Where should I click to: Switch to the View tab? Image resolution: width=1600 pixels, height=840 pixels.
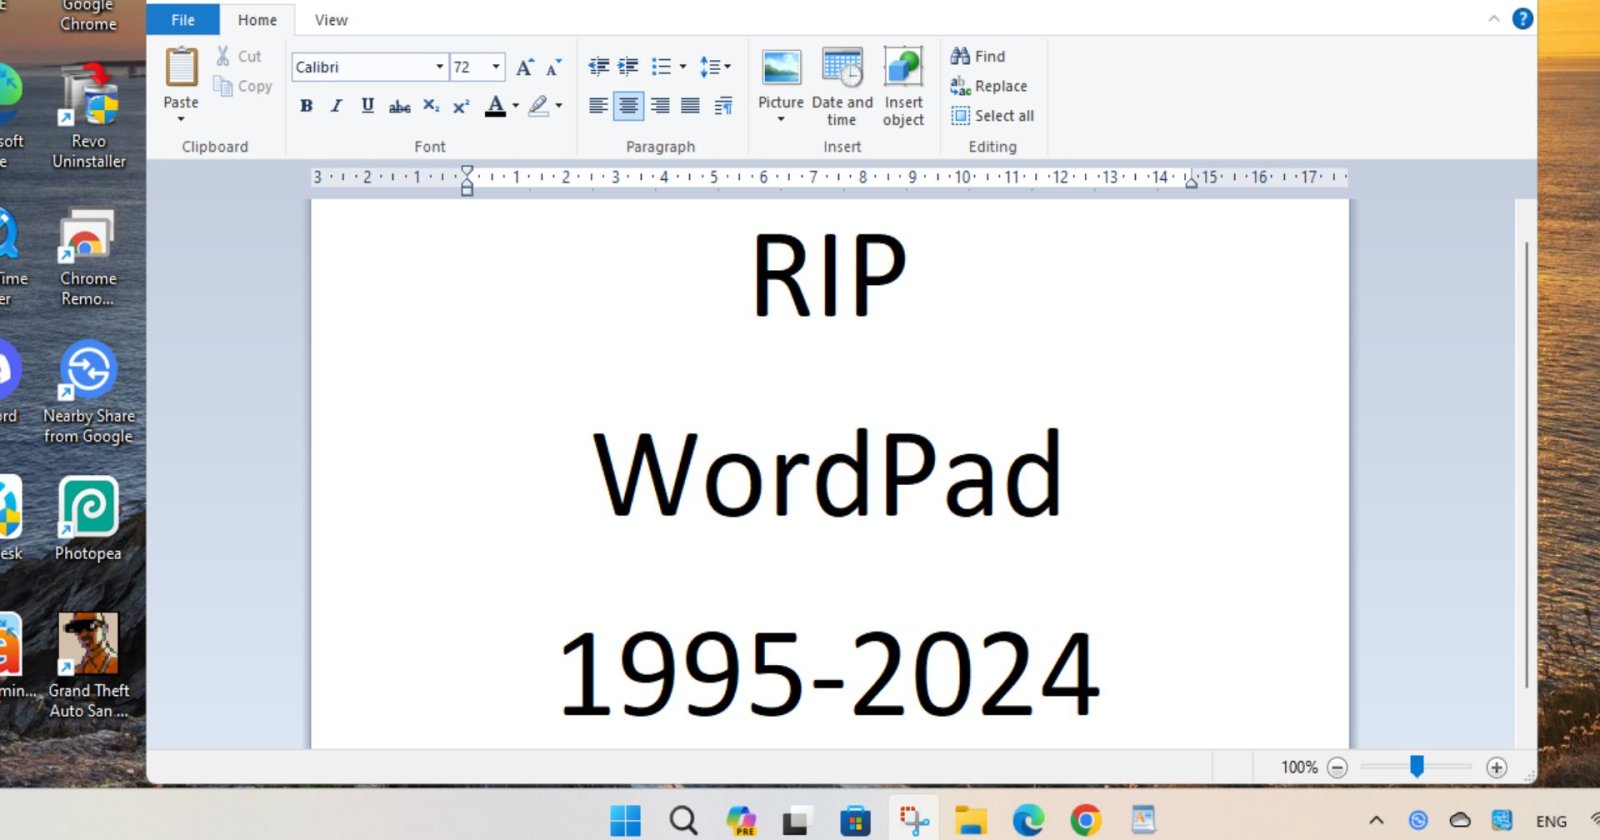331,20
